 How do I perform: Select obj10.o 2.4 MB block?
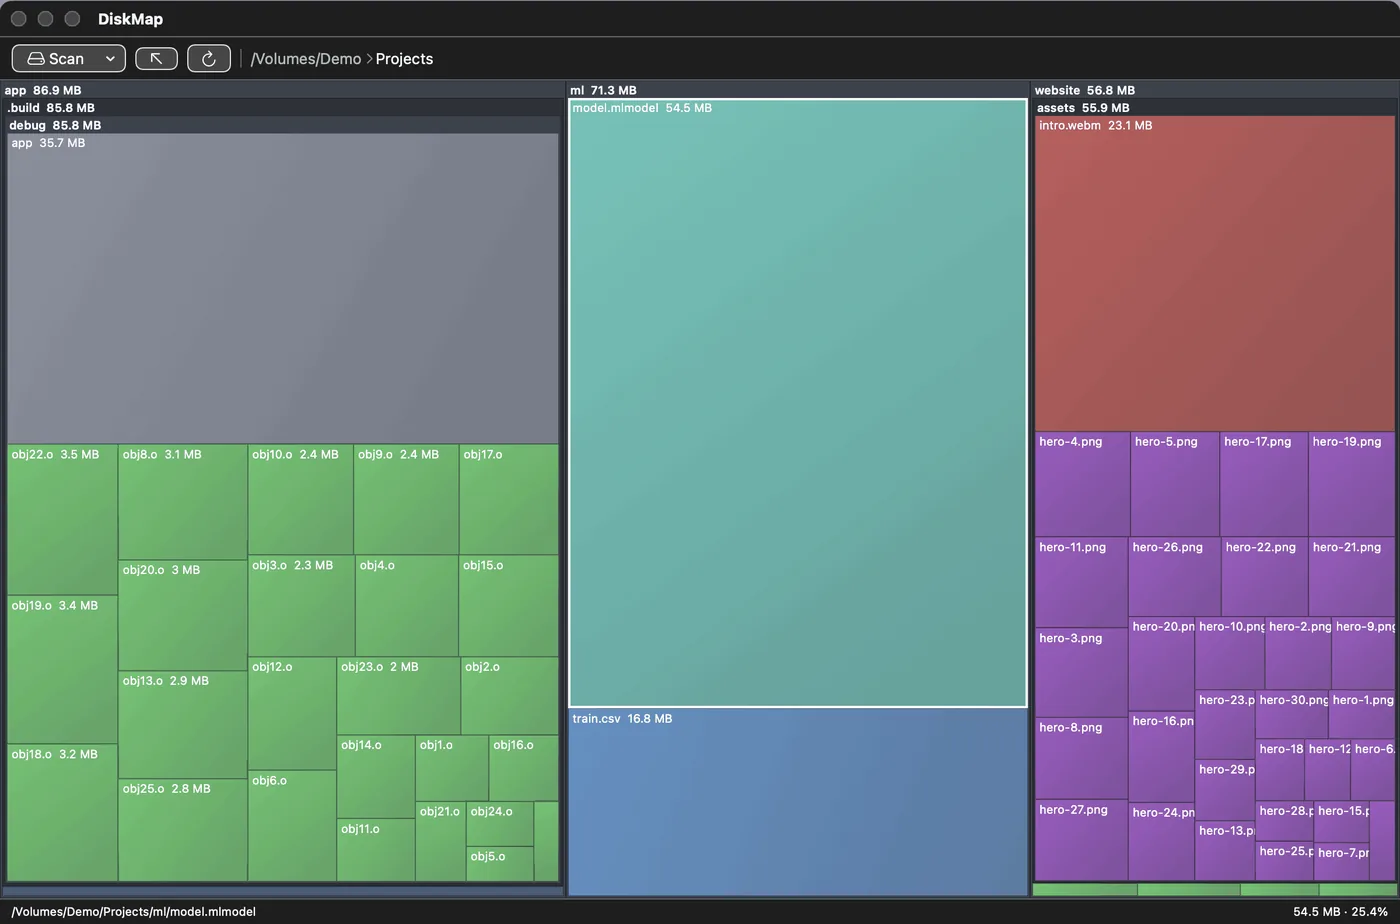click(x=301, y=500)
